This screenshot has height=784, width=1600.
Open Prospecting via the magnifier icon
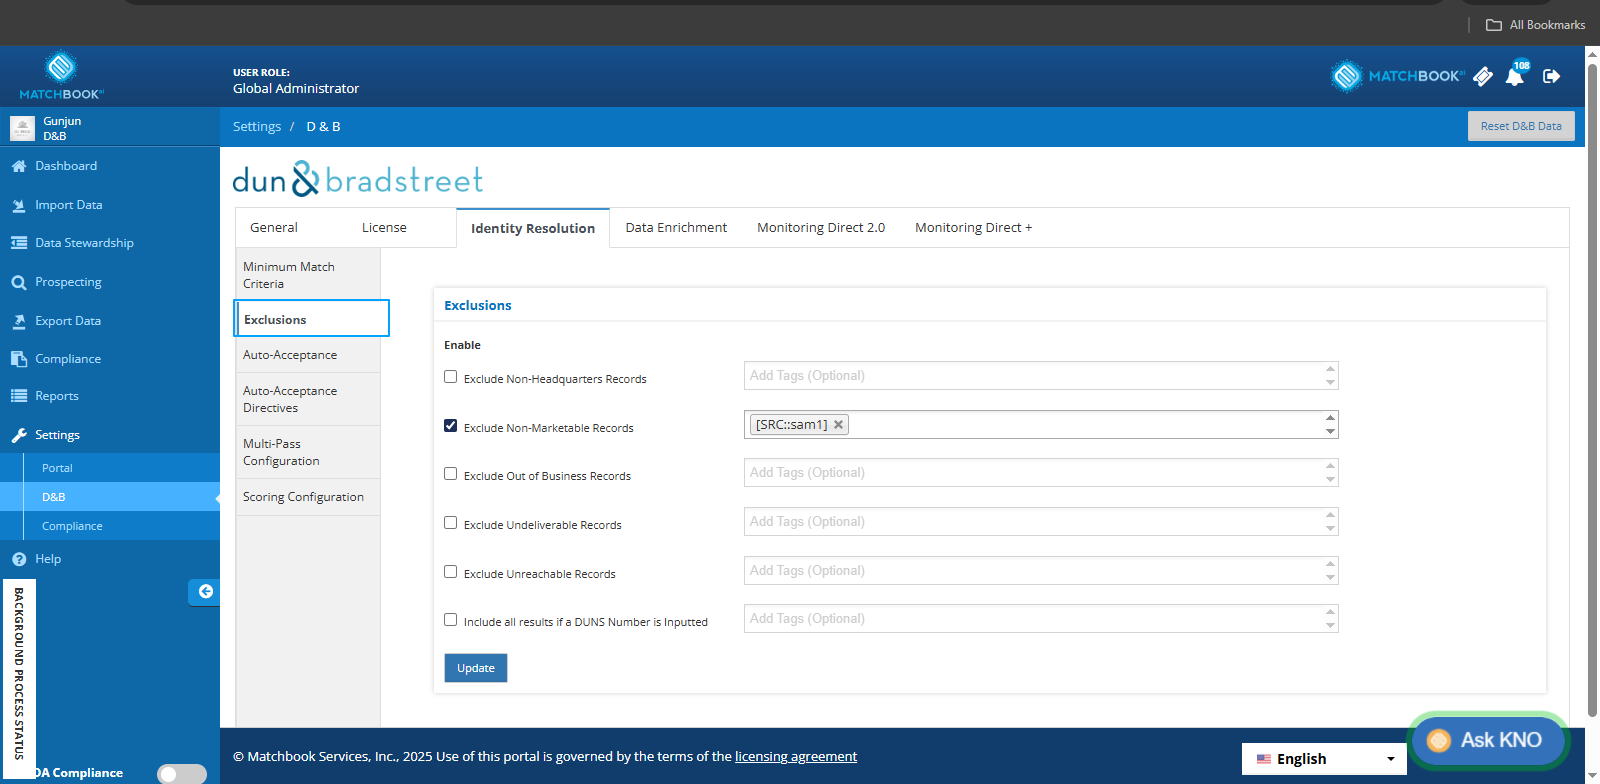click(19, 283)
